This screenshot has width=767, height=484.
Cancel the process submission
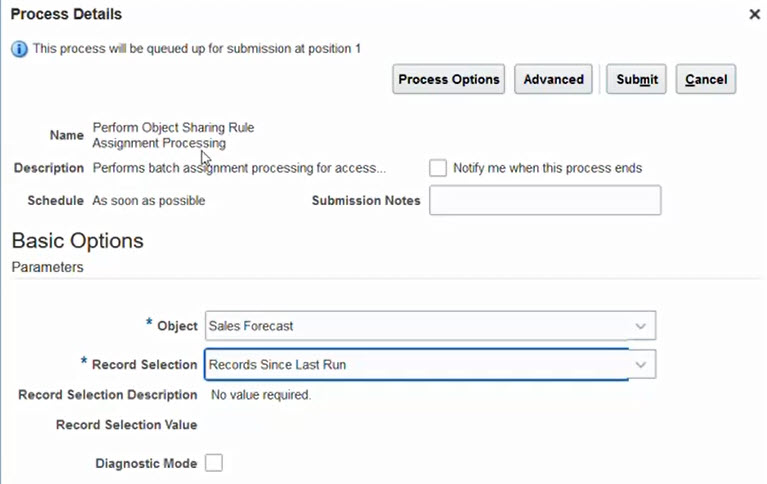coord(706,79)
